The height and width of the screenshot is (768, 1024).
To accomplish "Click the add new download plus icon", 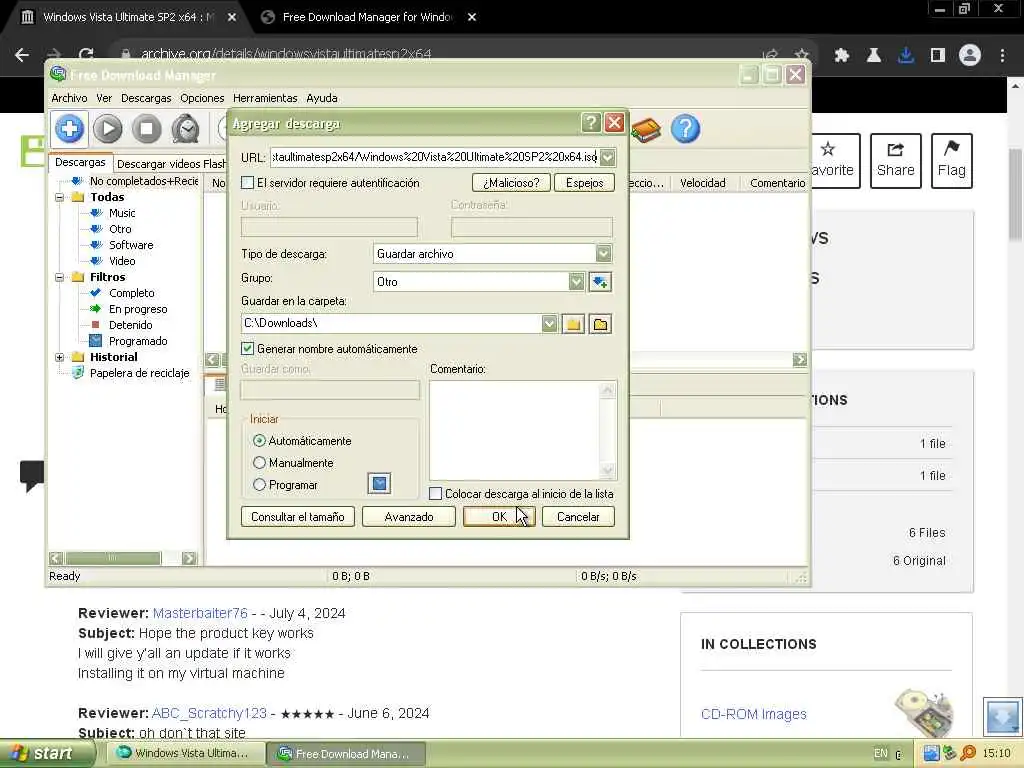I will click(70, 129).
